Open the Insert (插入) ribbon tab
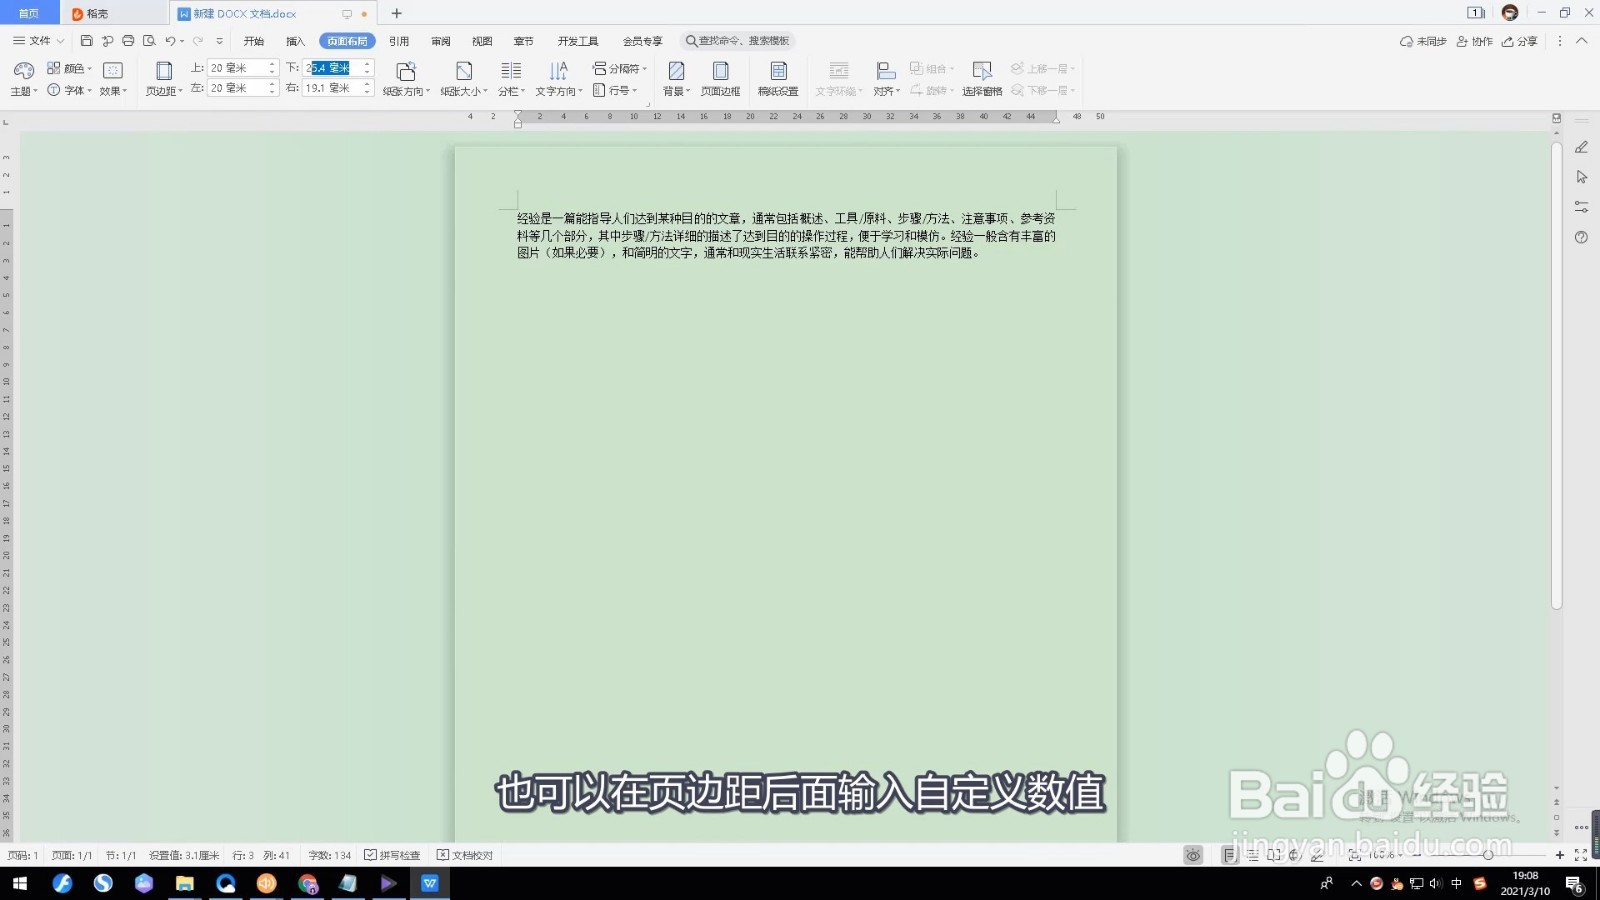The image size is (1600, 900). tap(295, 41)
